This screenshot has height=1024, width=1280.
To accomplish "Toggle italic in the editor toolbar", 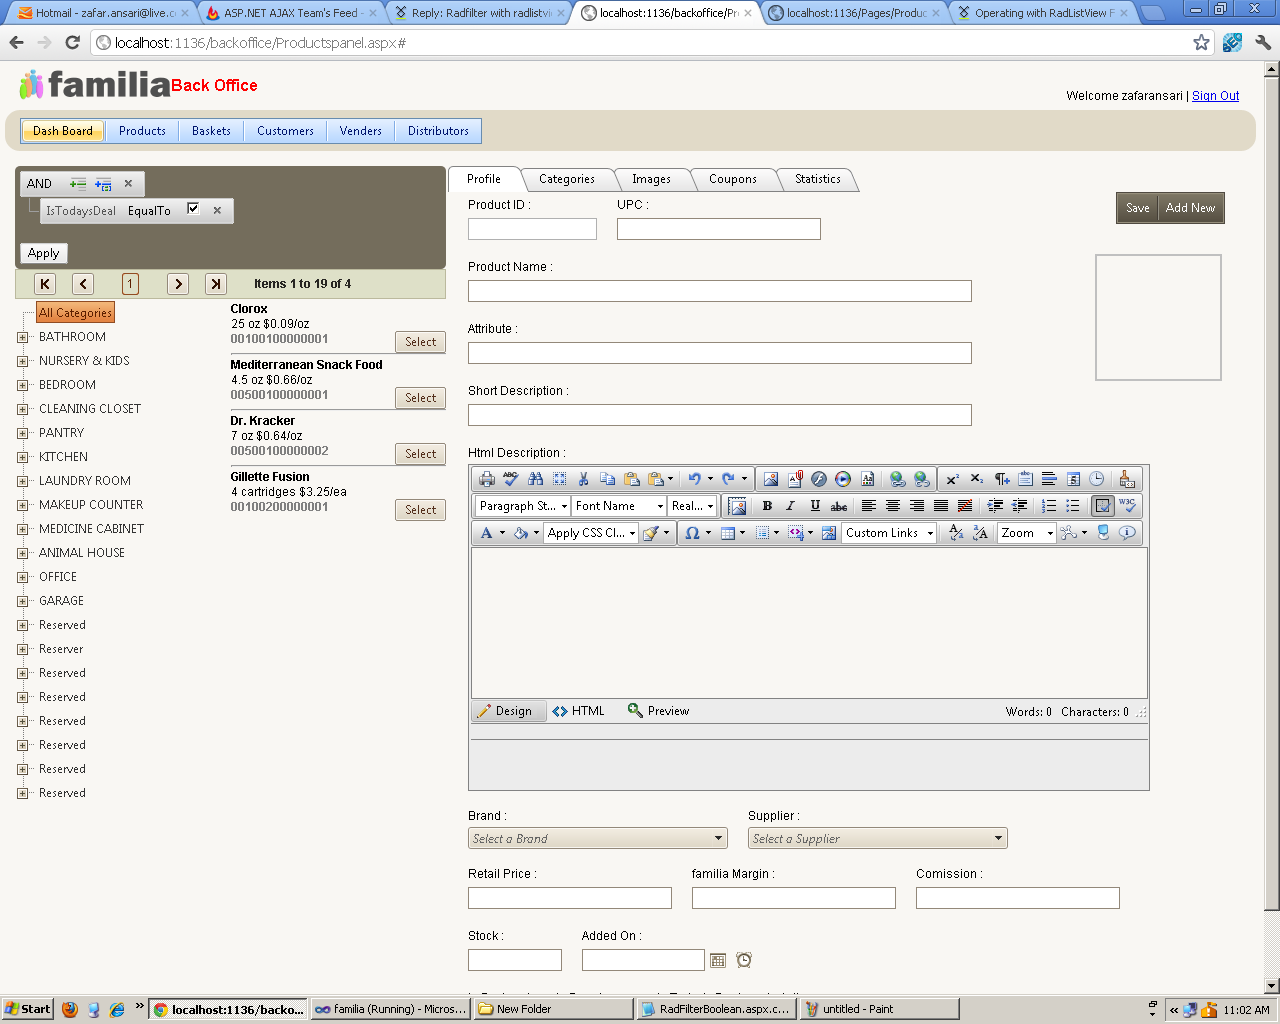I will [x=791, y=506].
